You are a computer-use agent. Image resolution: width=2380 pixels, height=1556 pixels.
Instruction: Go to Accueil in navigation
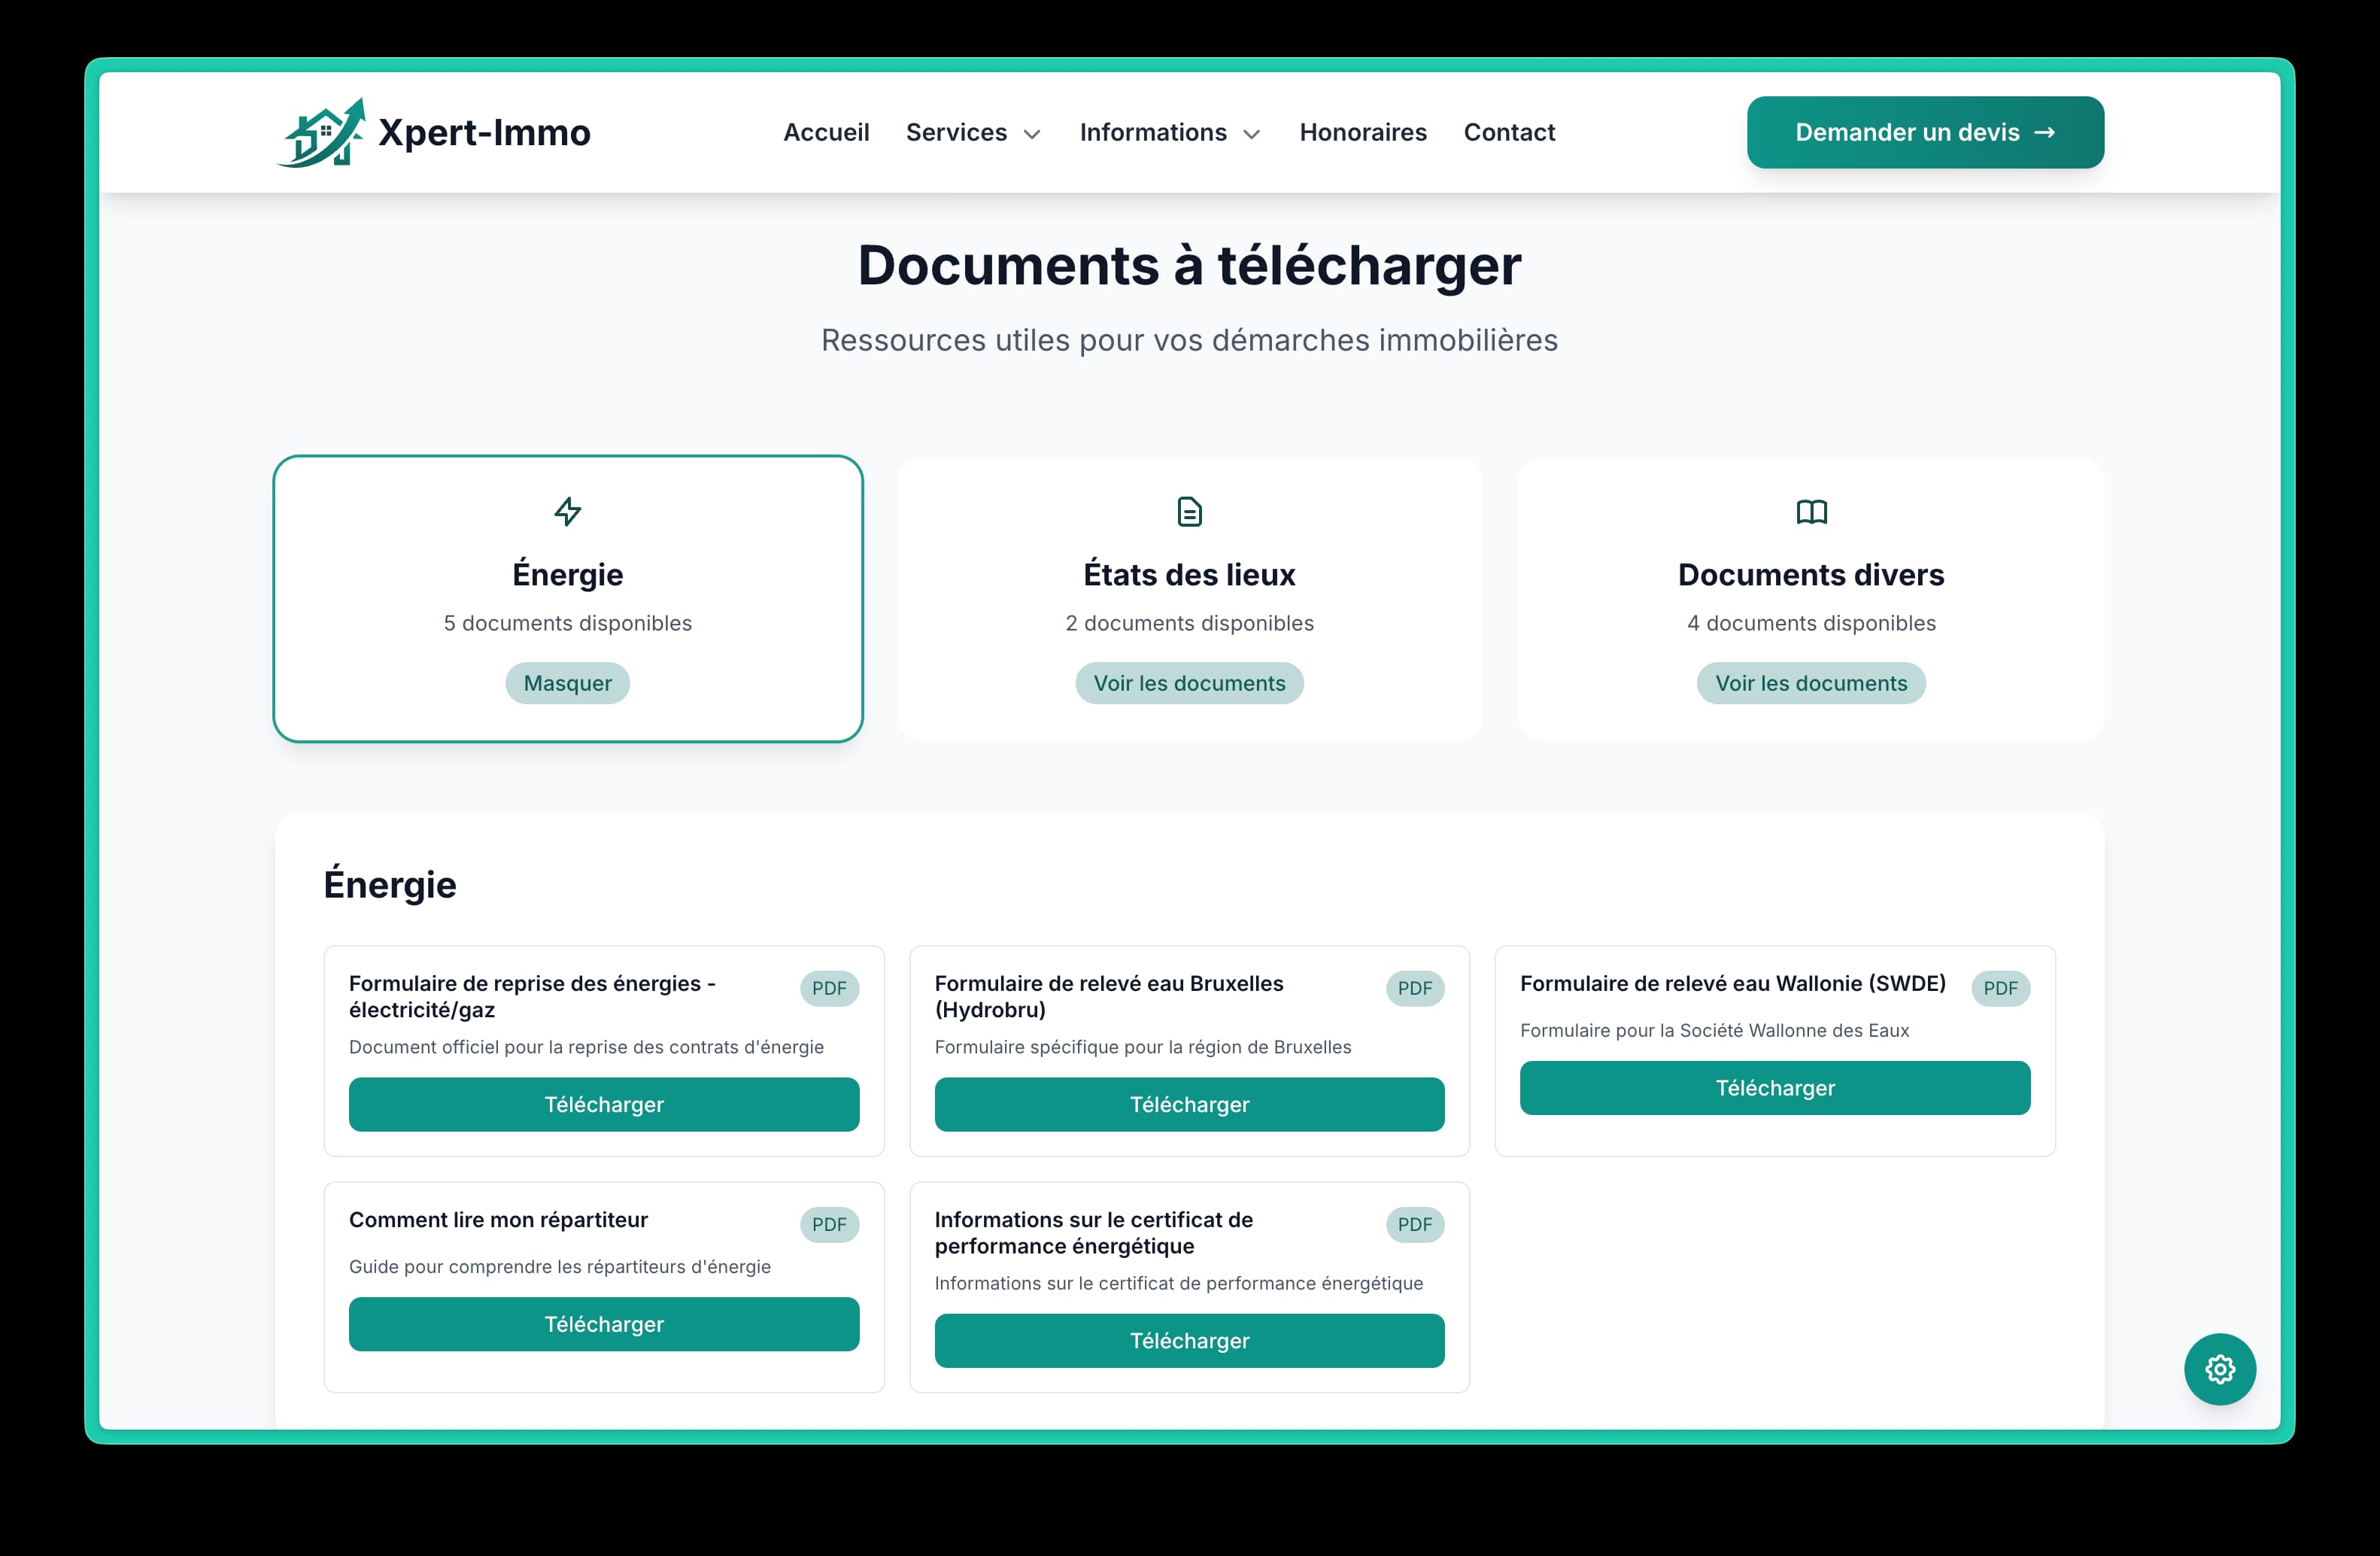(x=826, y=132)
